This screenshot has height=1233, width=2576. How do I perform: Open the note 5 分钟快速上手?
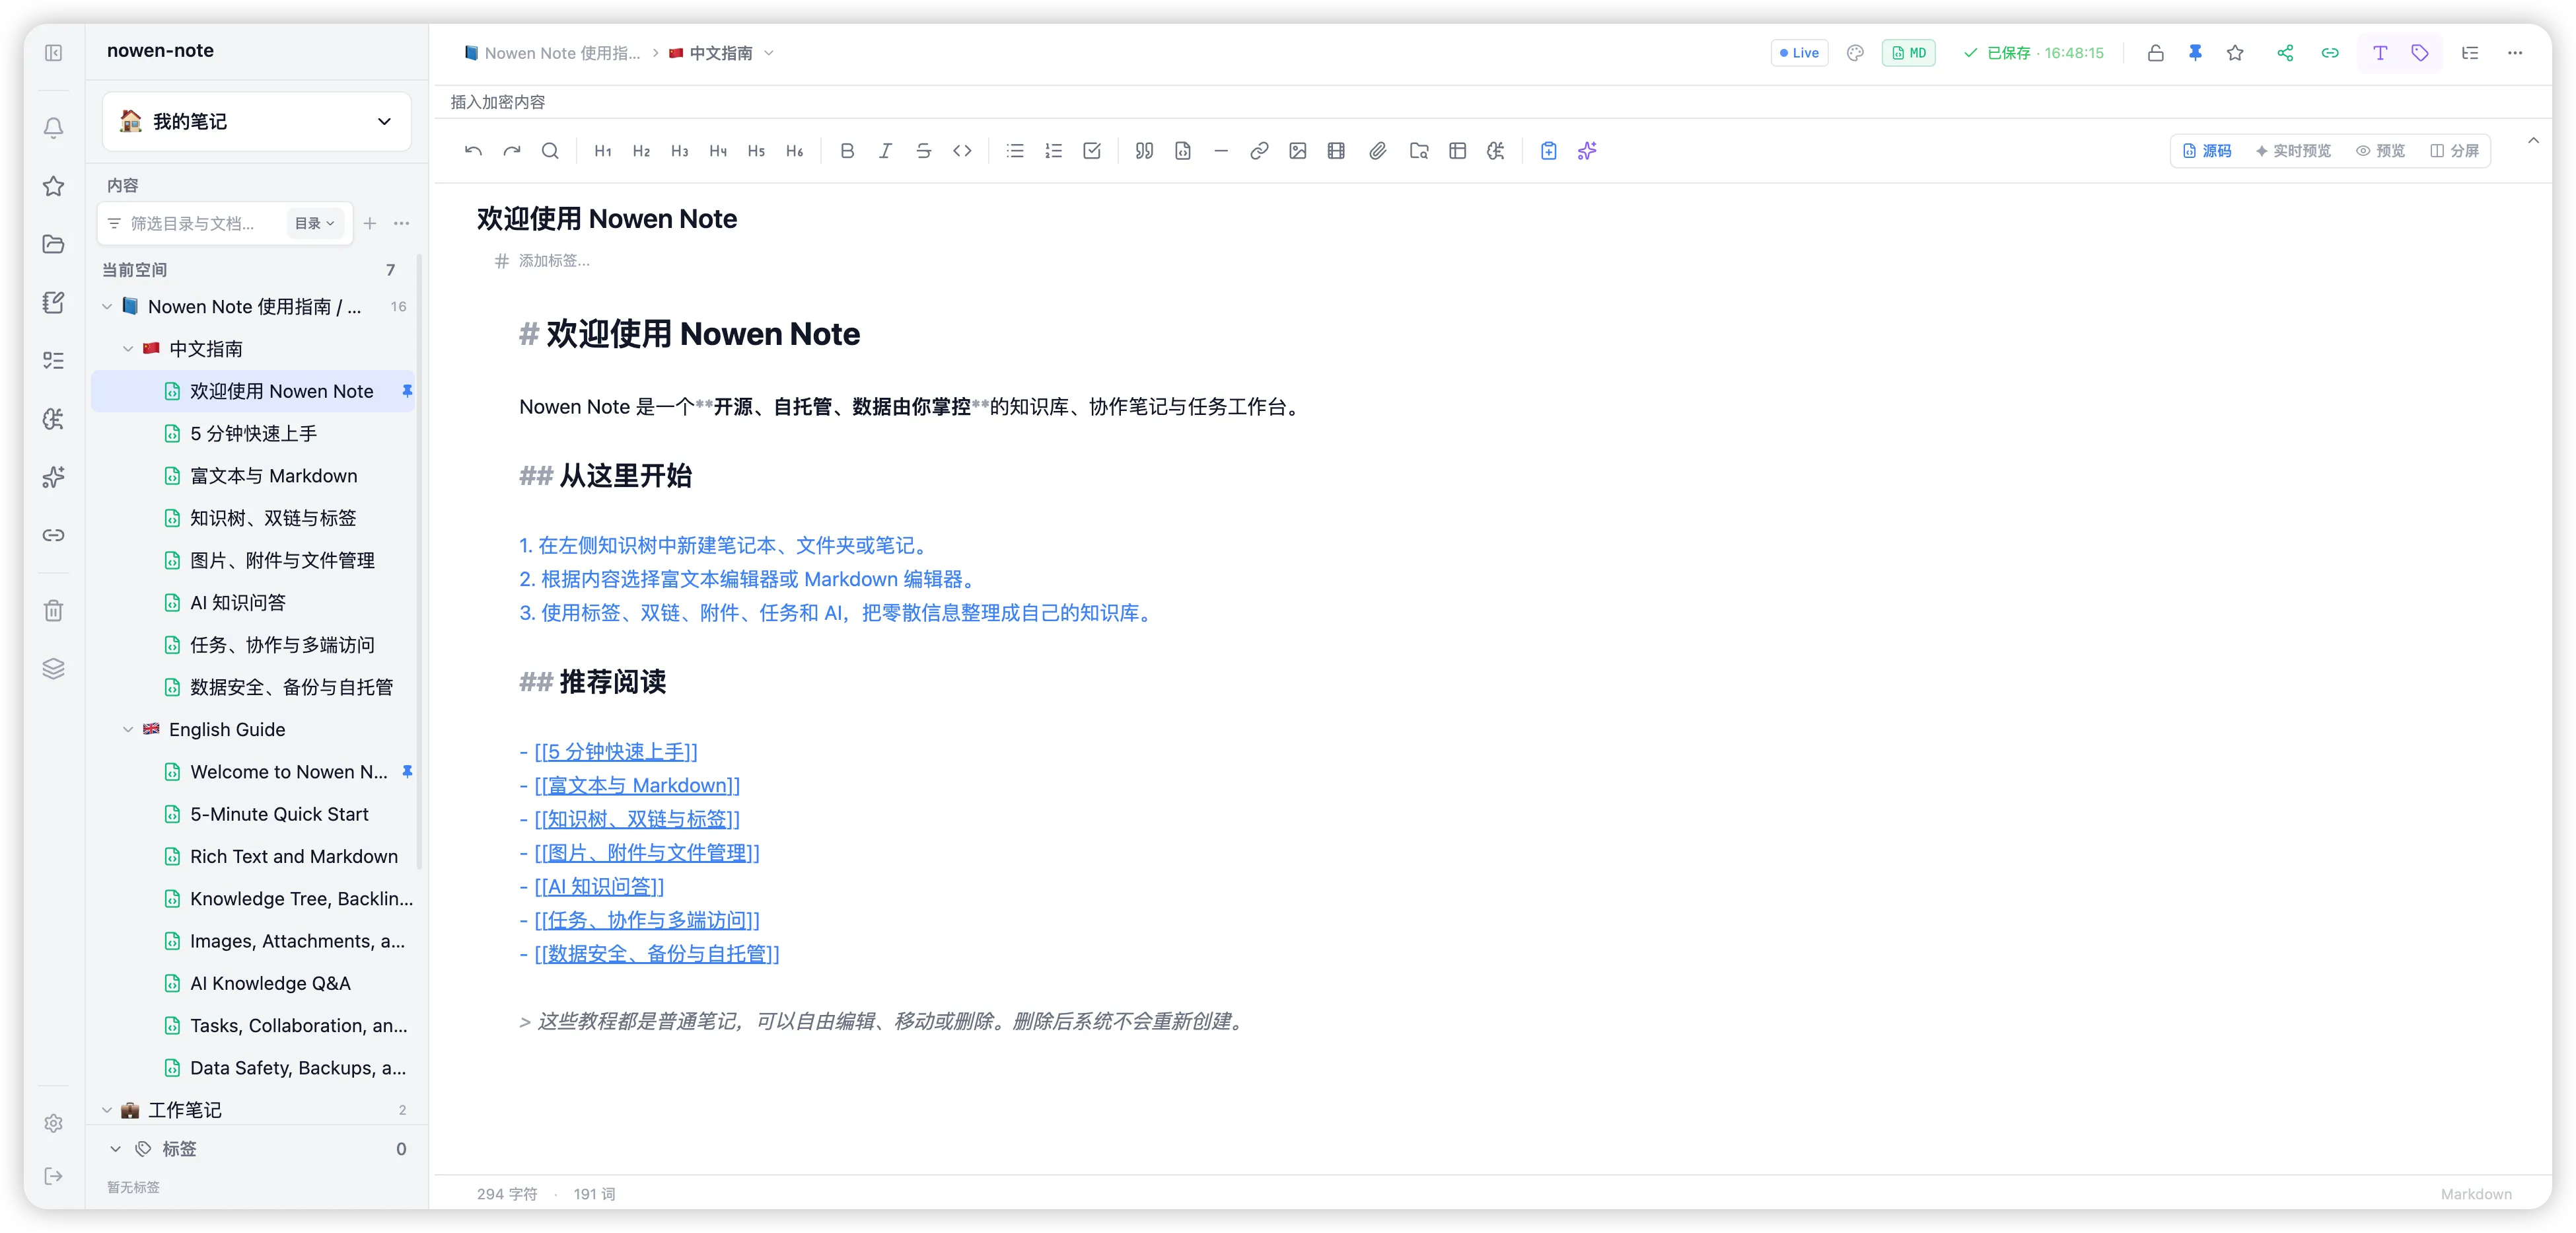pos(253,434)
